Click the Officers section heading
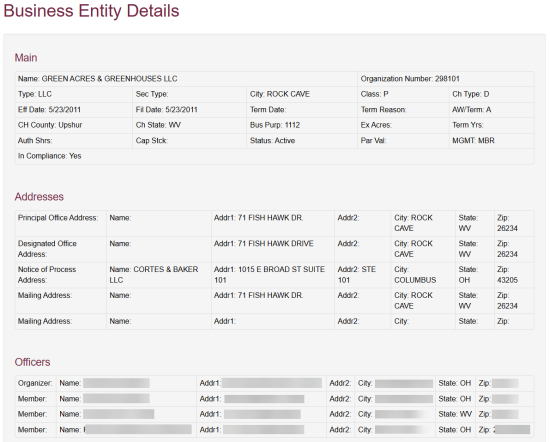 32,362
